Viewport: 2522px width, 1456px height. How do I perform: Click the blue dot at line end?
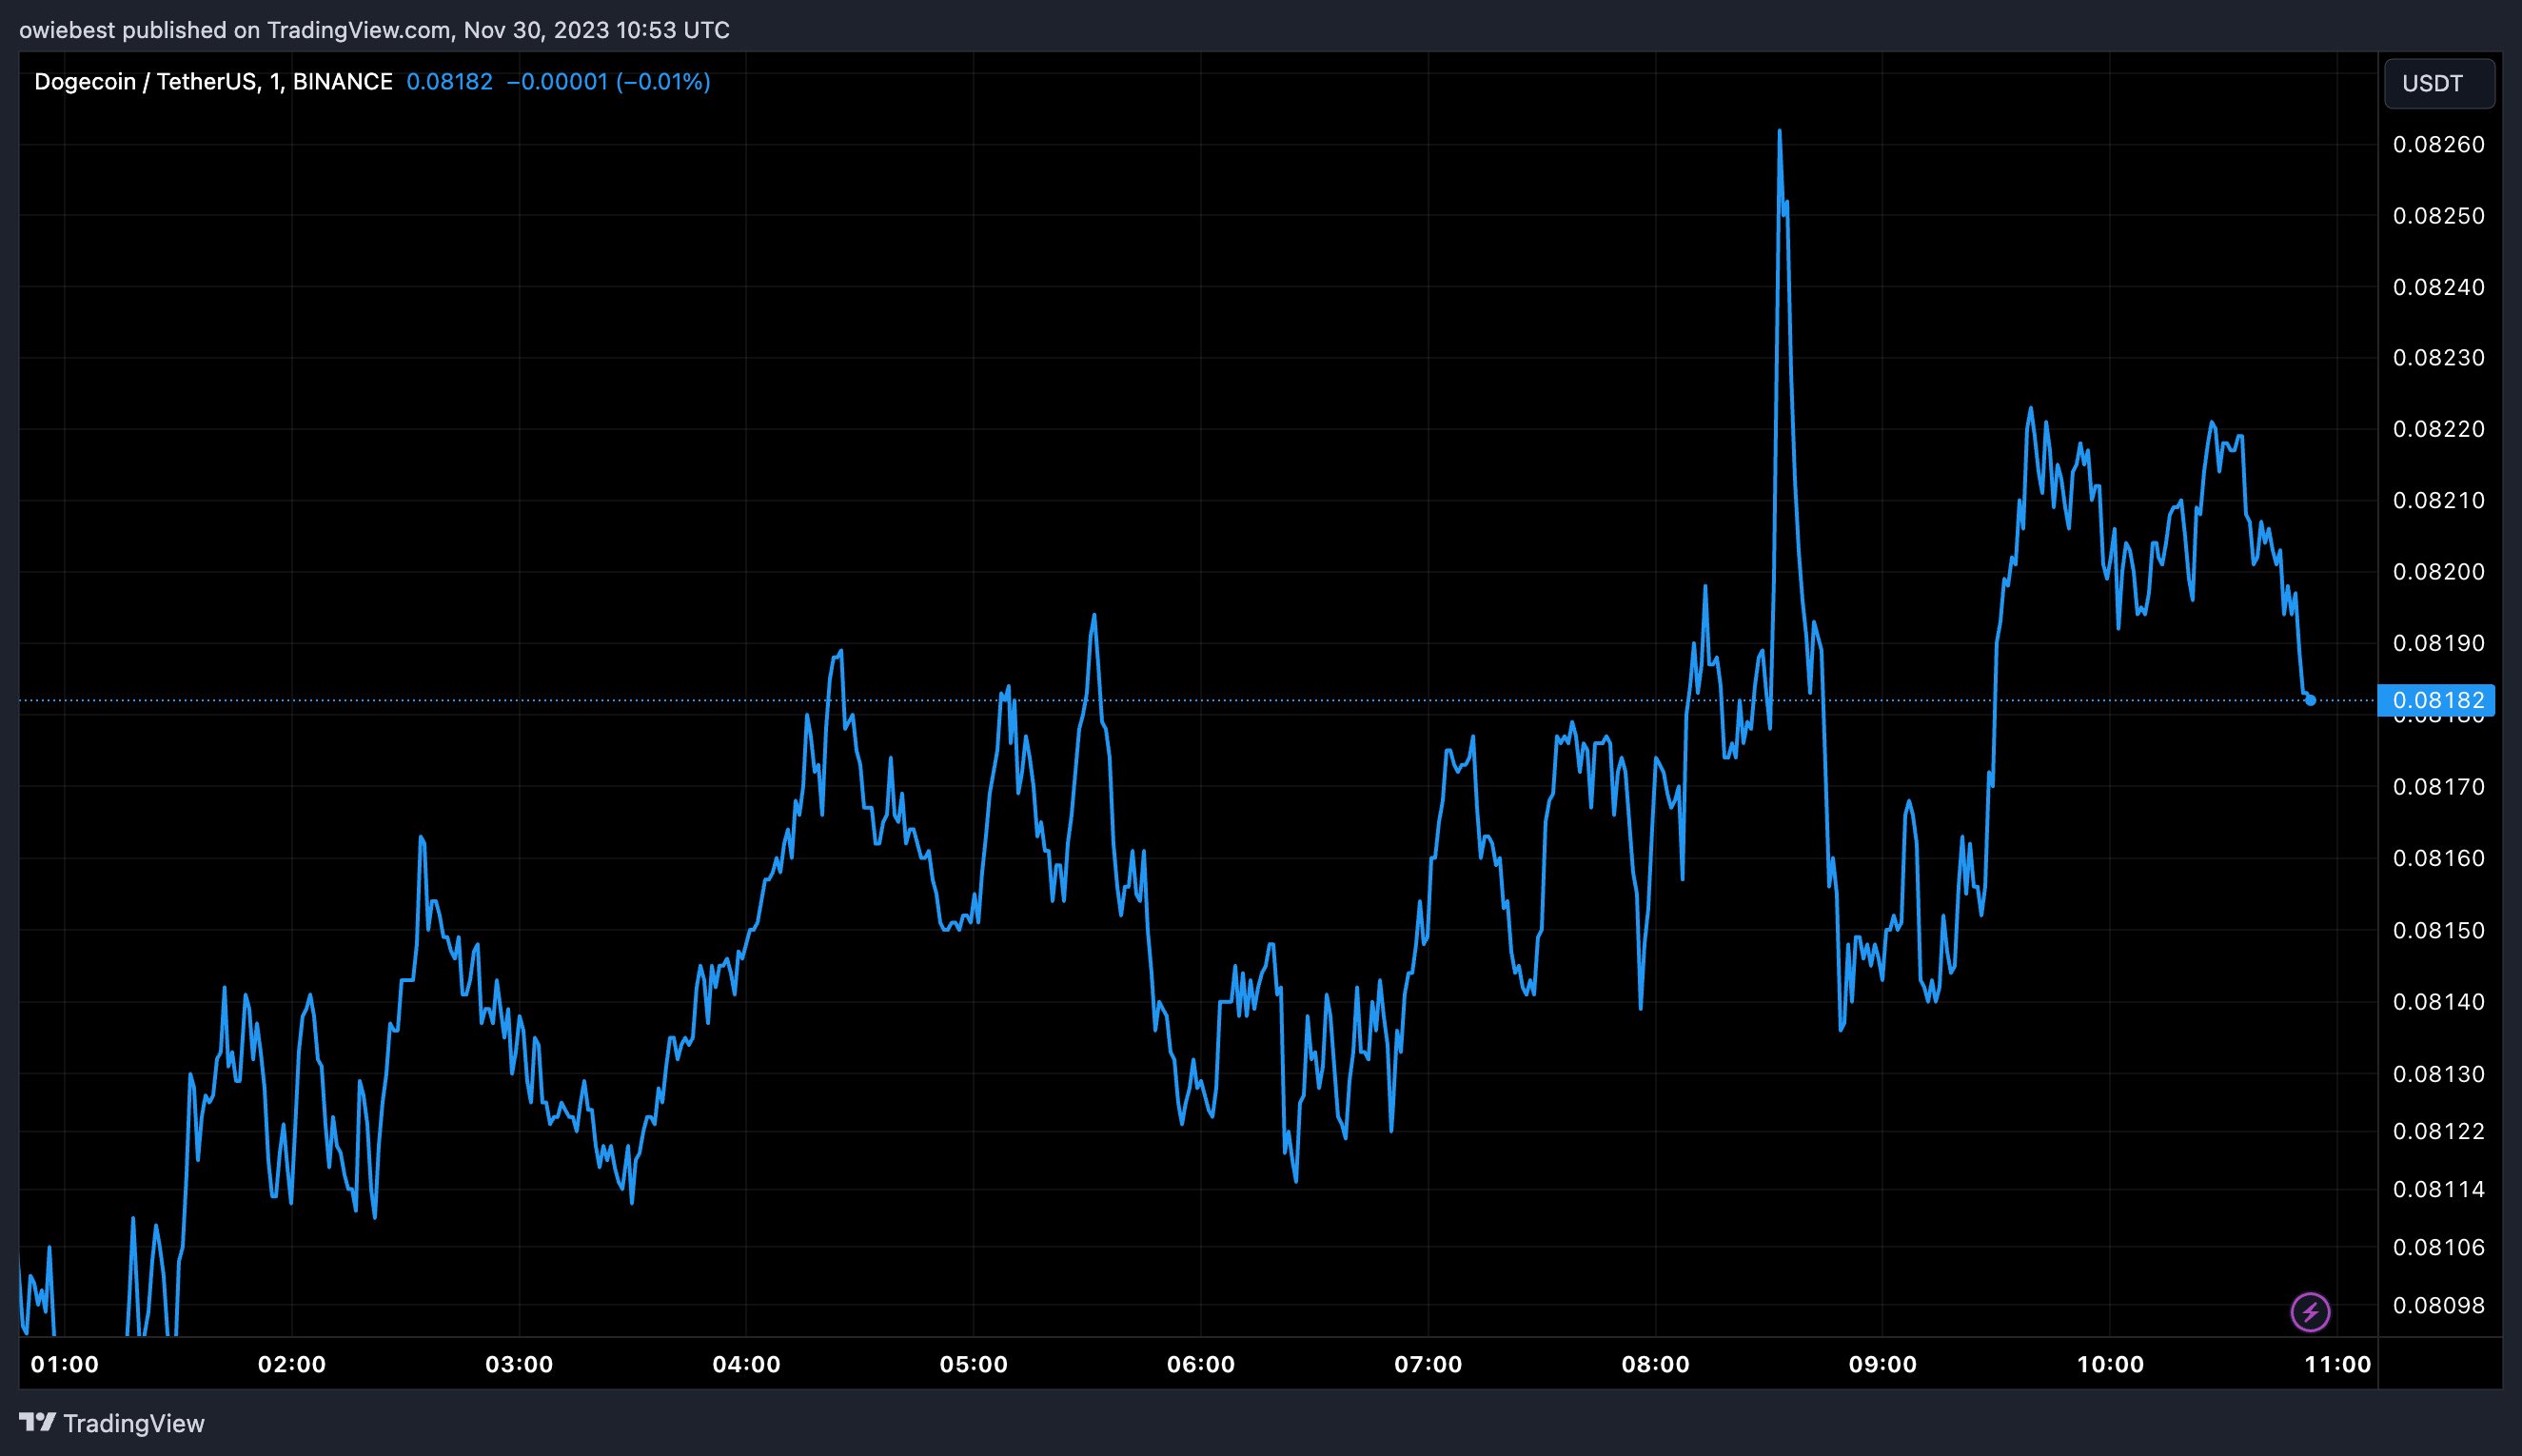pyautogui.click(x=2310, y=700)
